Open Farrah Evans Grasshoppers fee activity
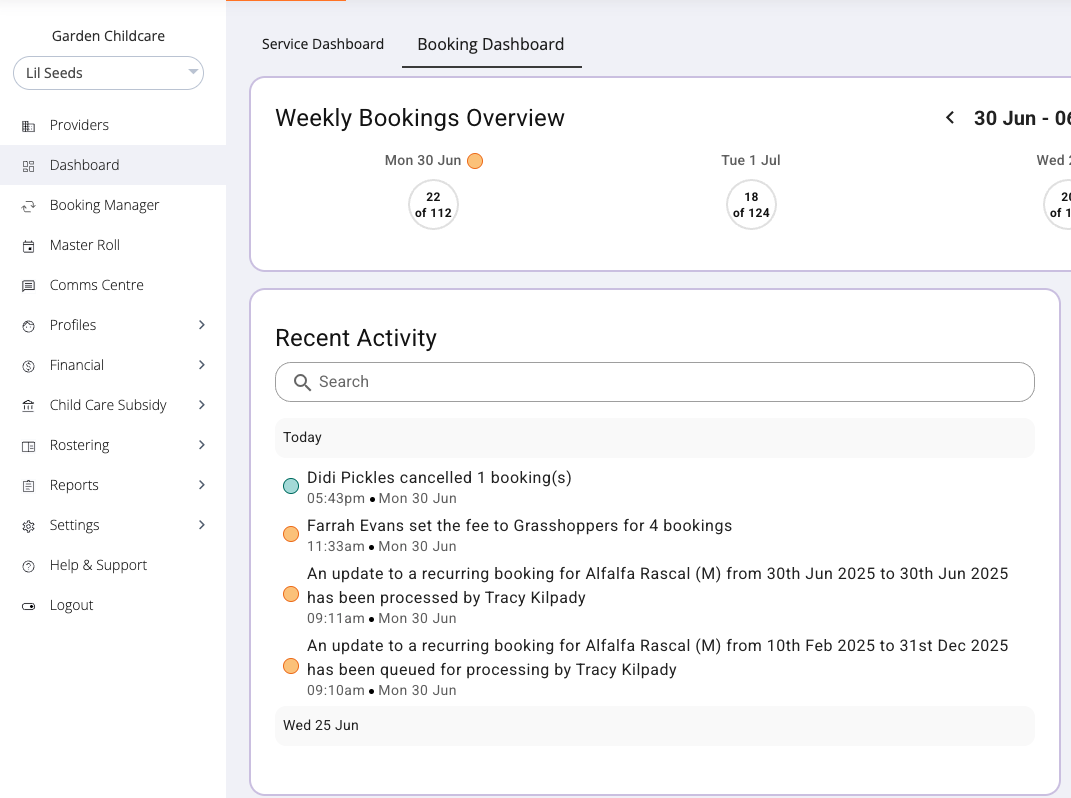This screenshot has height=798, width=1071. click(519, 525)
